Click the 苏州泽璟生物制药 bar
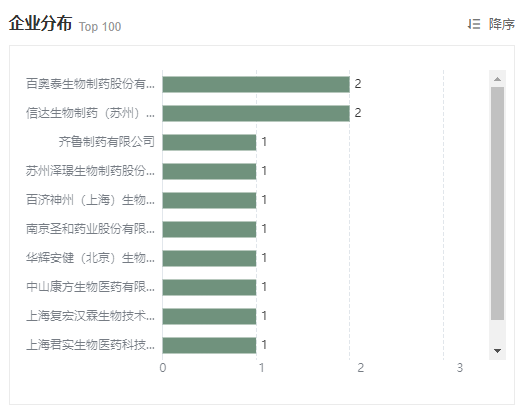 tap(209, 171)
